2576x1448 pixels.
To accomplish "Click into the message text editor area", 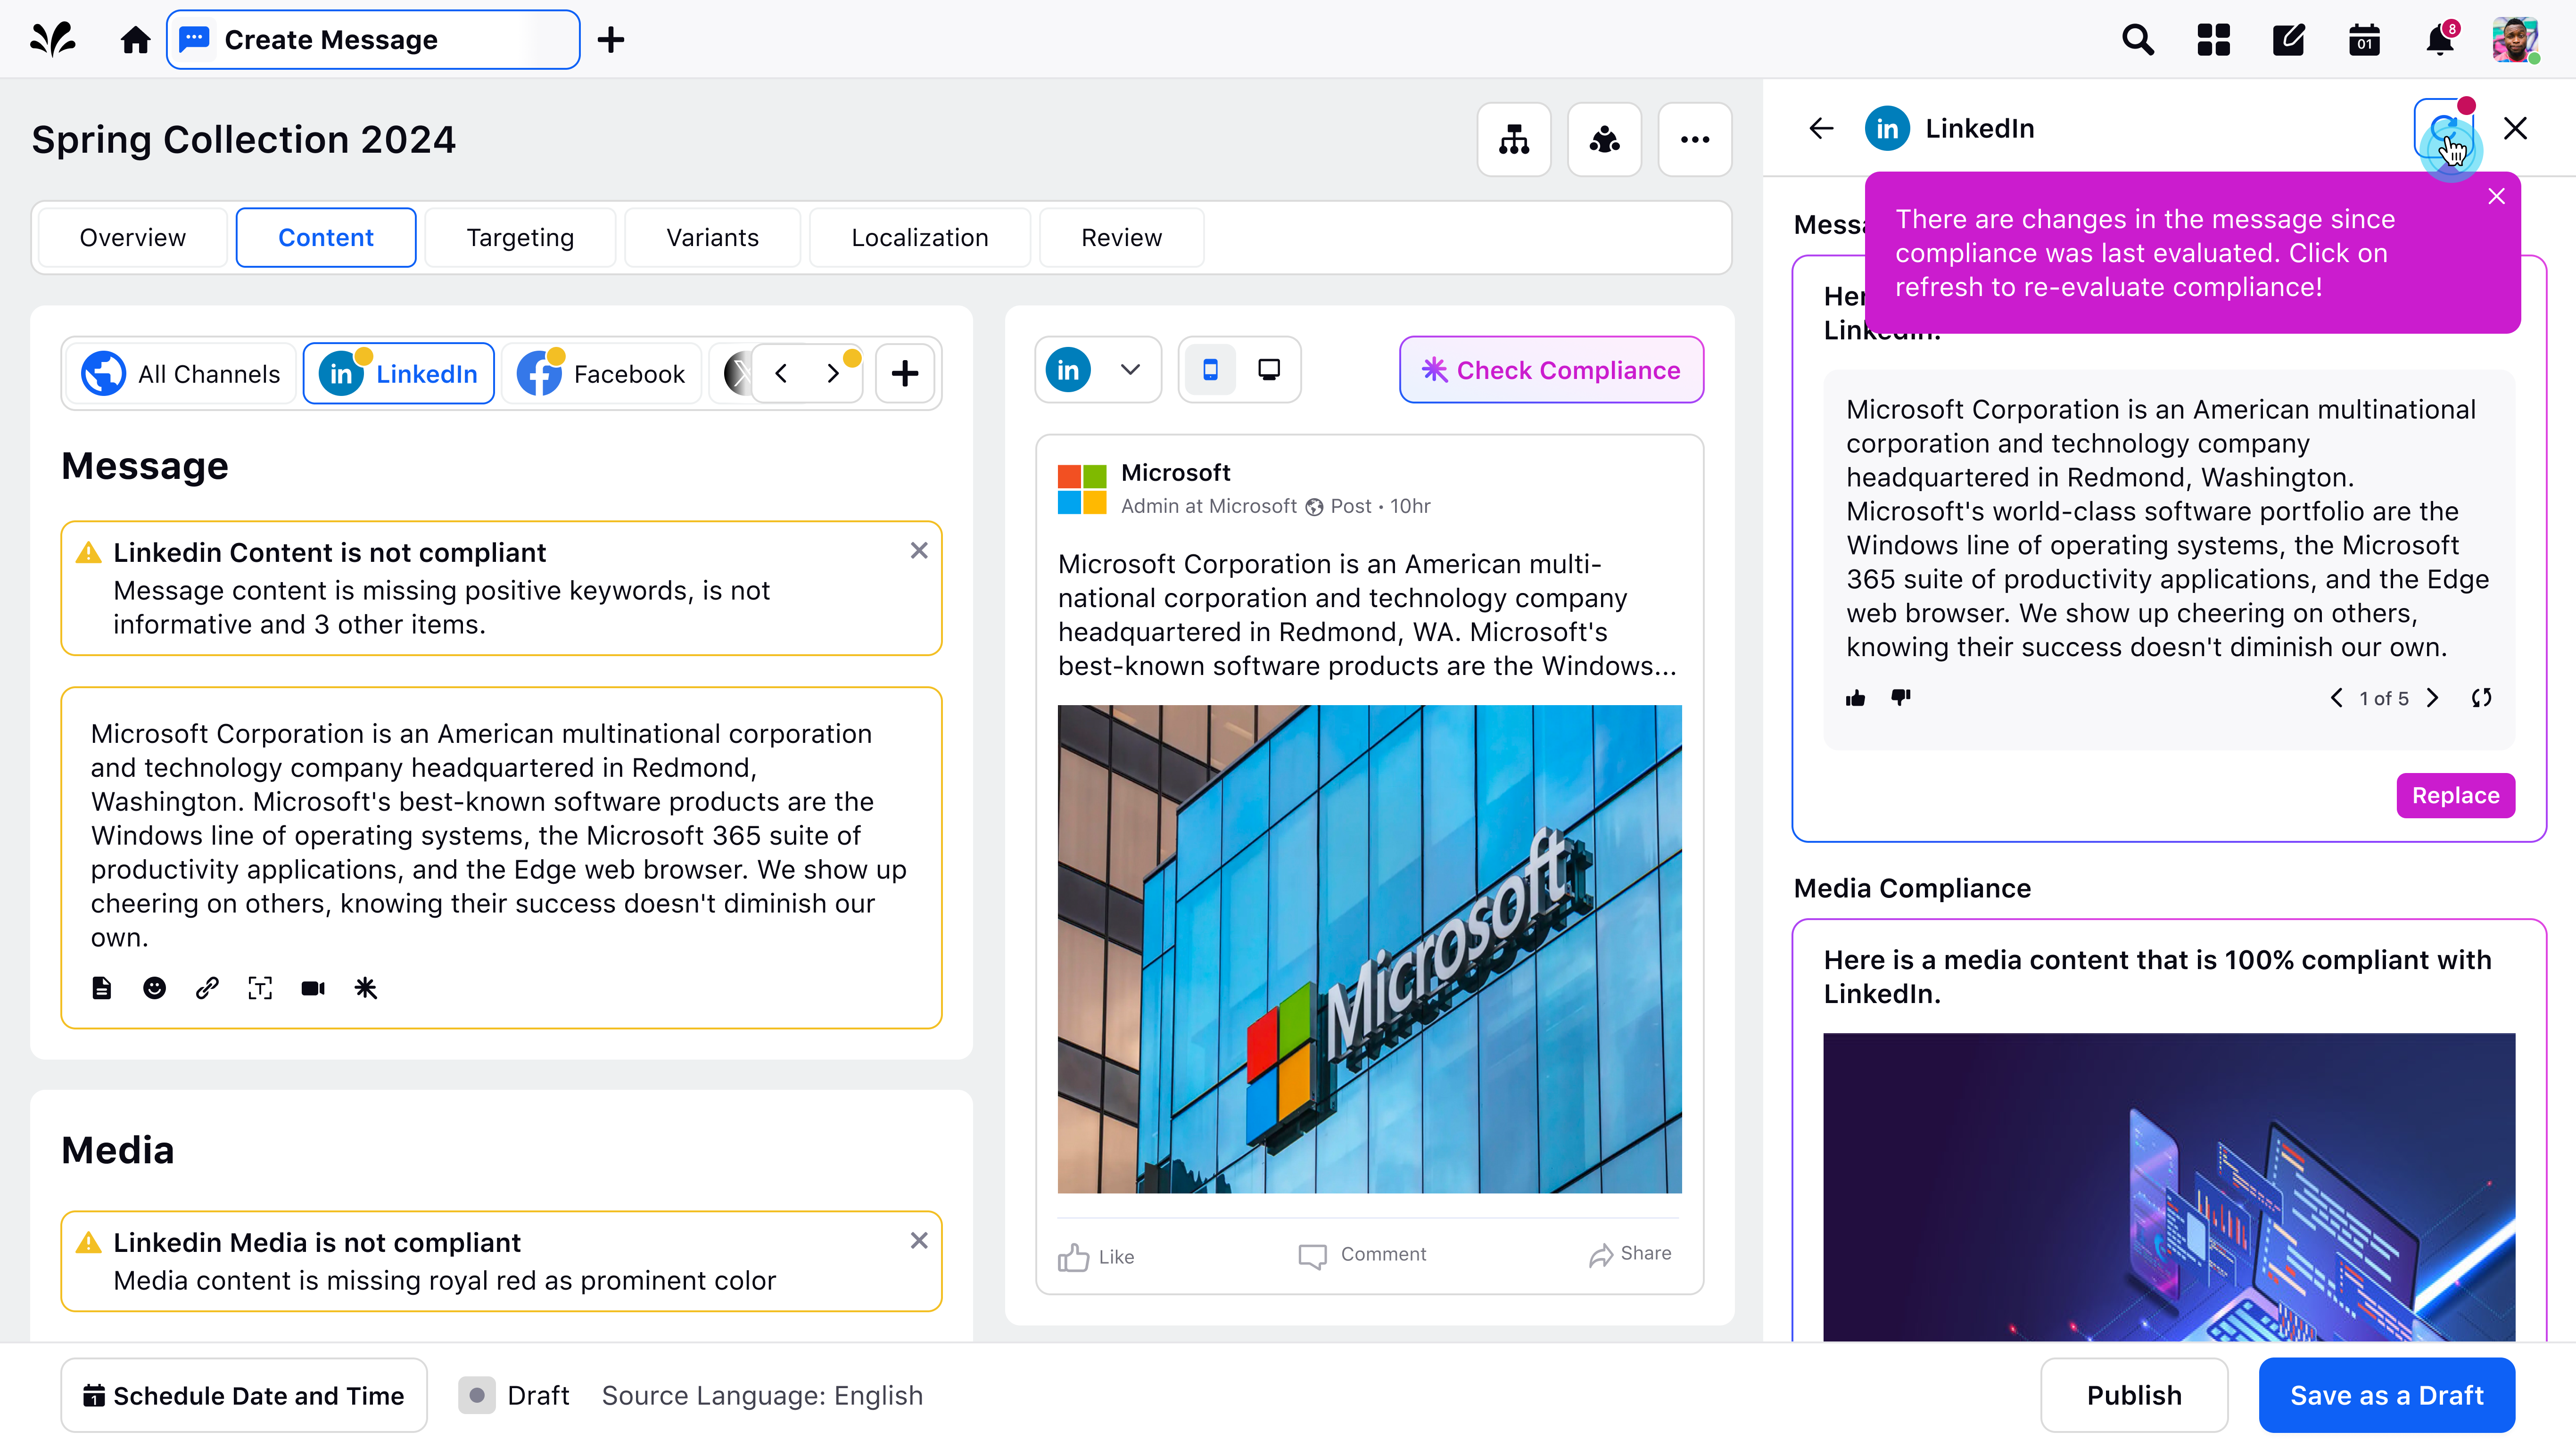I will pos(500,835).
